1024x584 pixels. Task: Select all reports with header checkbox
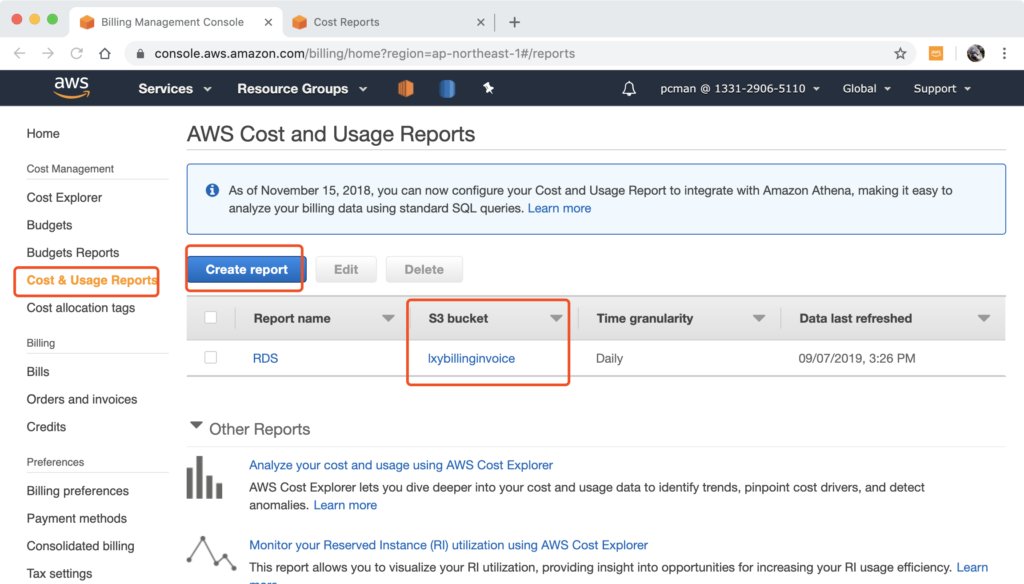click(210, 317)
